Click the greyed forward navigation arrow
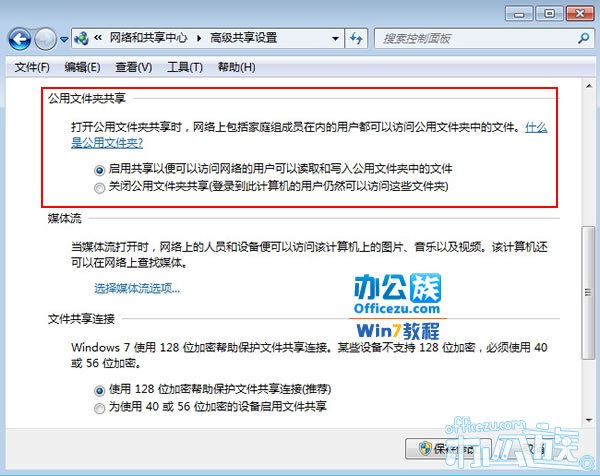This screenshot has width=600, height=476. [46, 39]
